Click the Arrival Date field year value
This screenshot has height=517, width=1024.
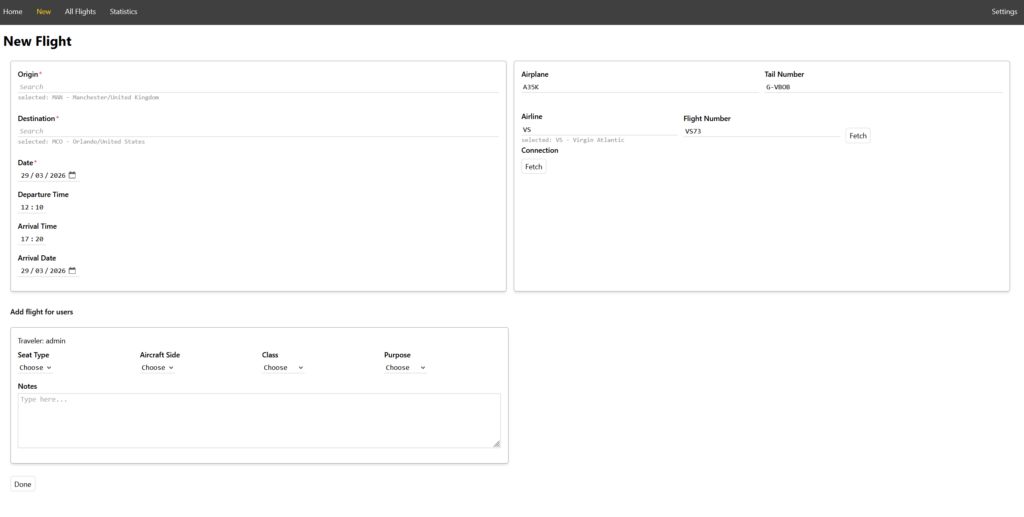[57, 271]
